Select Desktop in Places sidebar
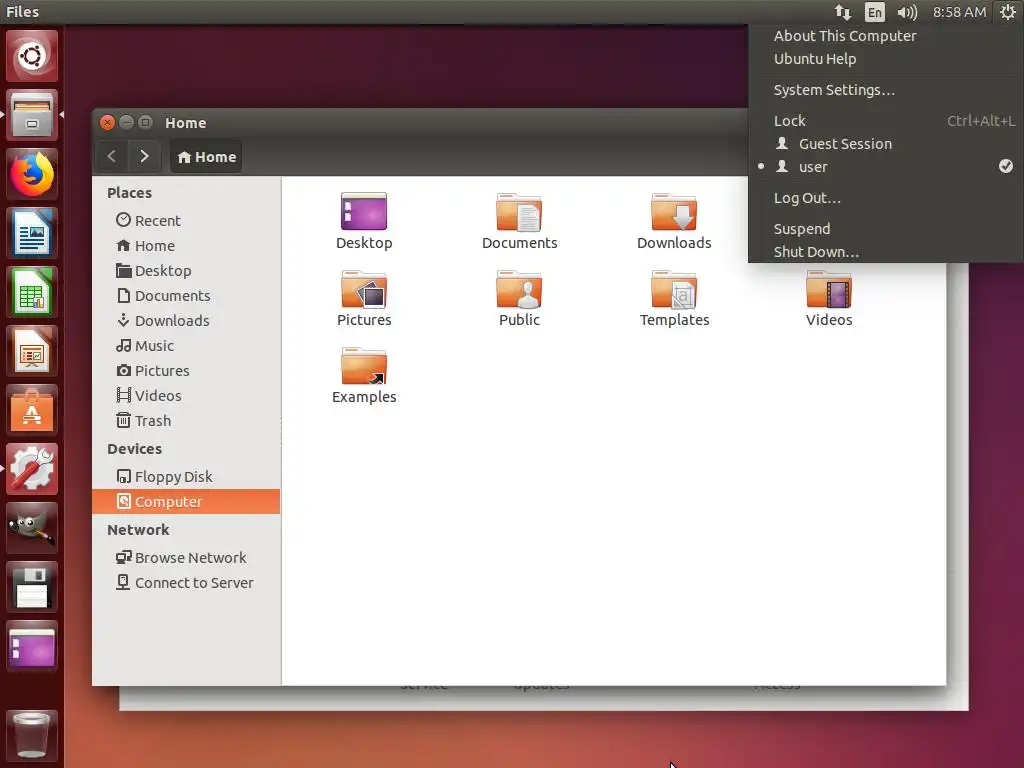This screenshot has height=768, width=1024. coord(186,270)
